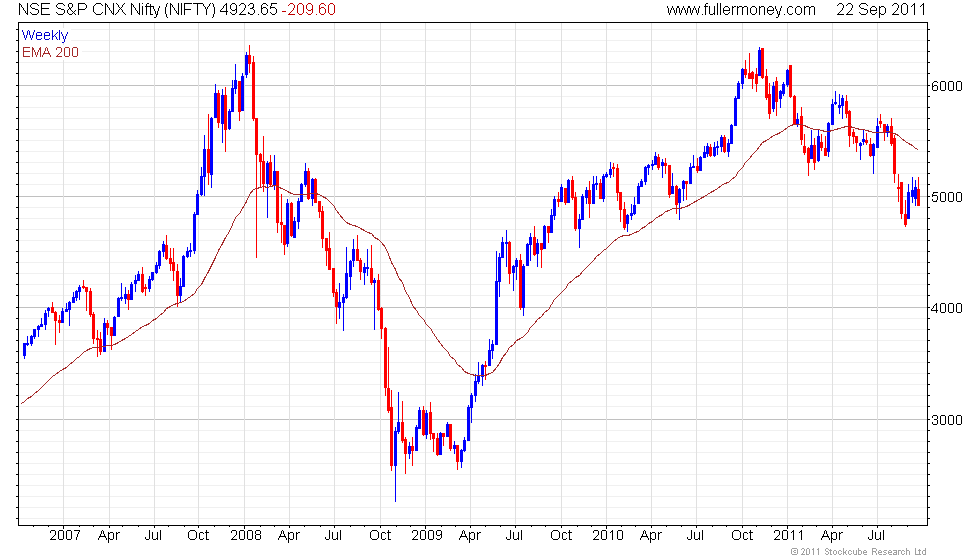Select the 2009 year label on time axis
The image size is (980, 560).
(427, 536)
